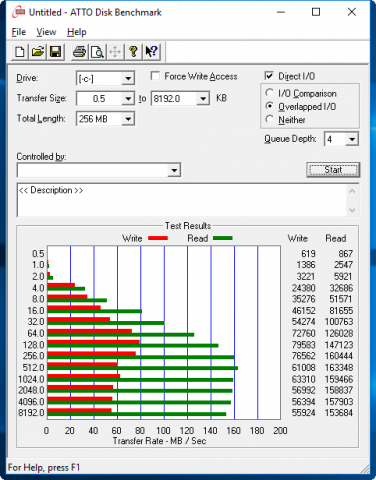Click the window resize grip corner

point(365,469)
